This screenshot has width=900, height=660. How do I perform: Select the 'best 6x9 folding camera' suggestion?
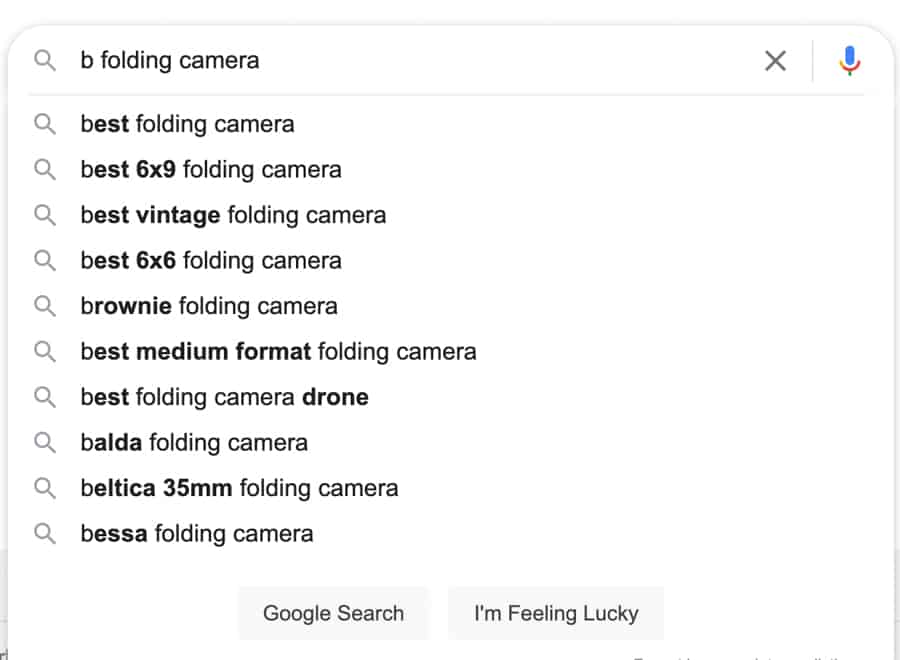[x=211, y=169]
